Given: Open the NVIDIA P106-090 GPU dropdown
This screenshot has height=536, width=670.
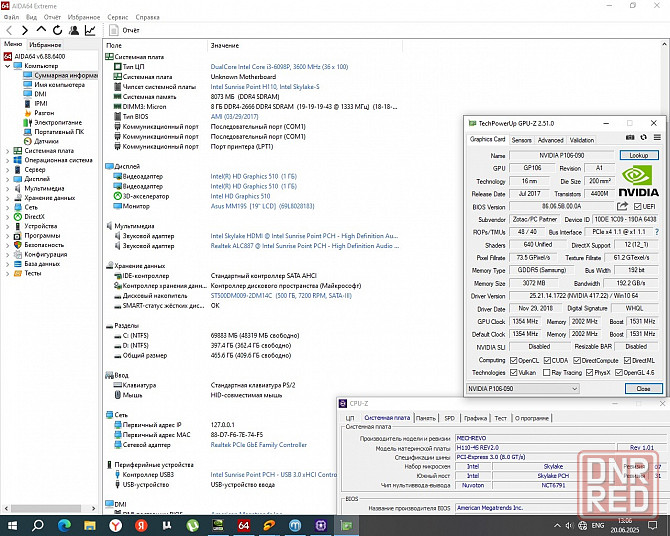Looking at the screenshot, I should tap(523, 389).
